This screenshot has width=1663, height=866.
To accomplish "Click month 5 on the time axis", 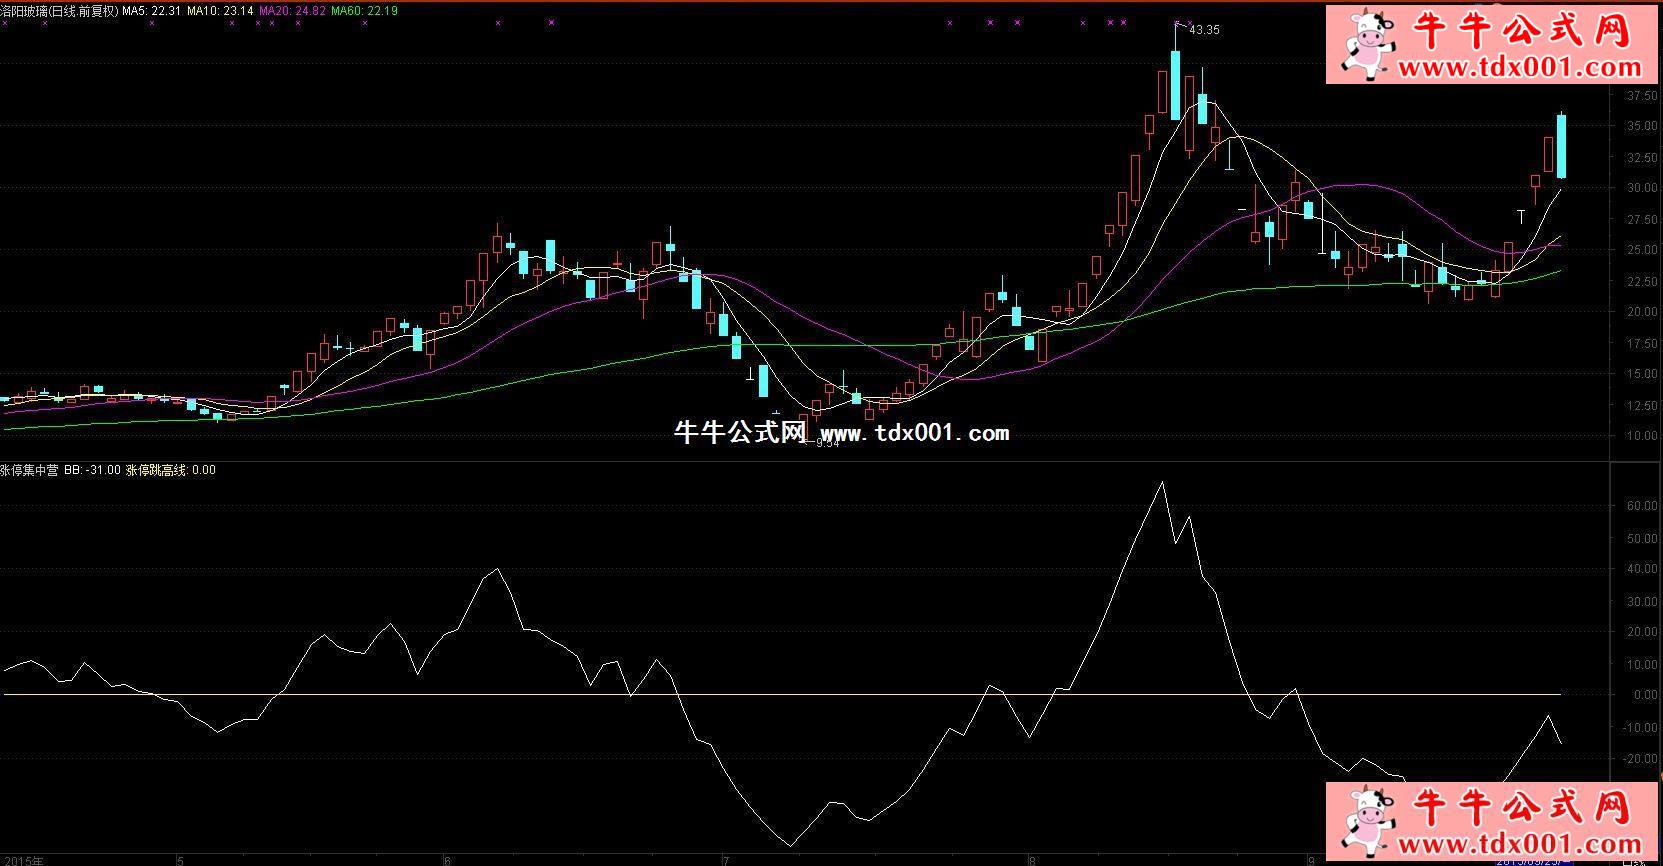I will click(x=180, y=859).
